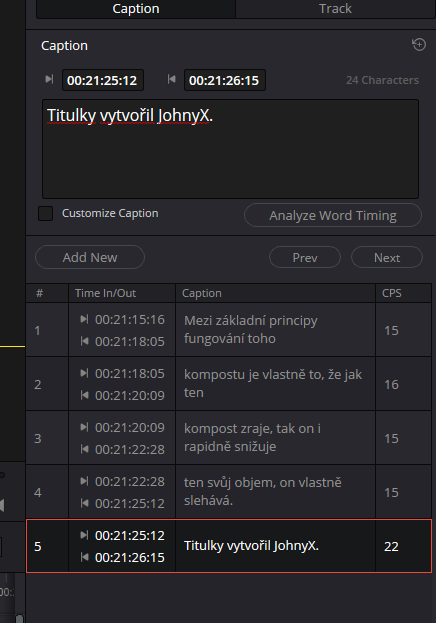Click Analyze Word Timing button
436x623 pixels.
coord(333,215)
